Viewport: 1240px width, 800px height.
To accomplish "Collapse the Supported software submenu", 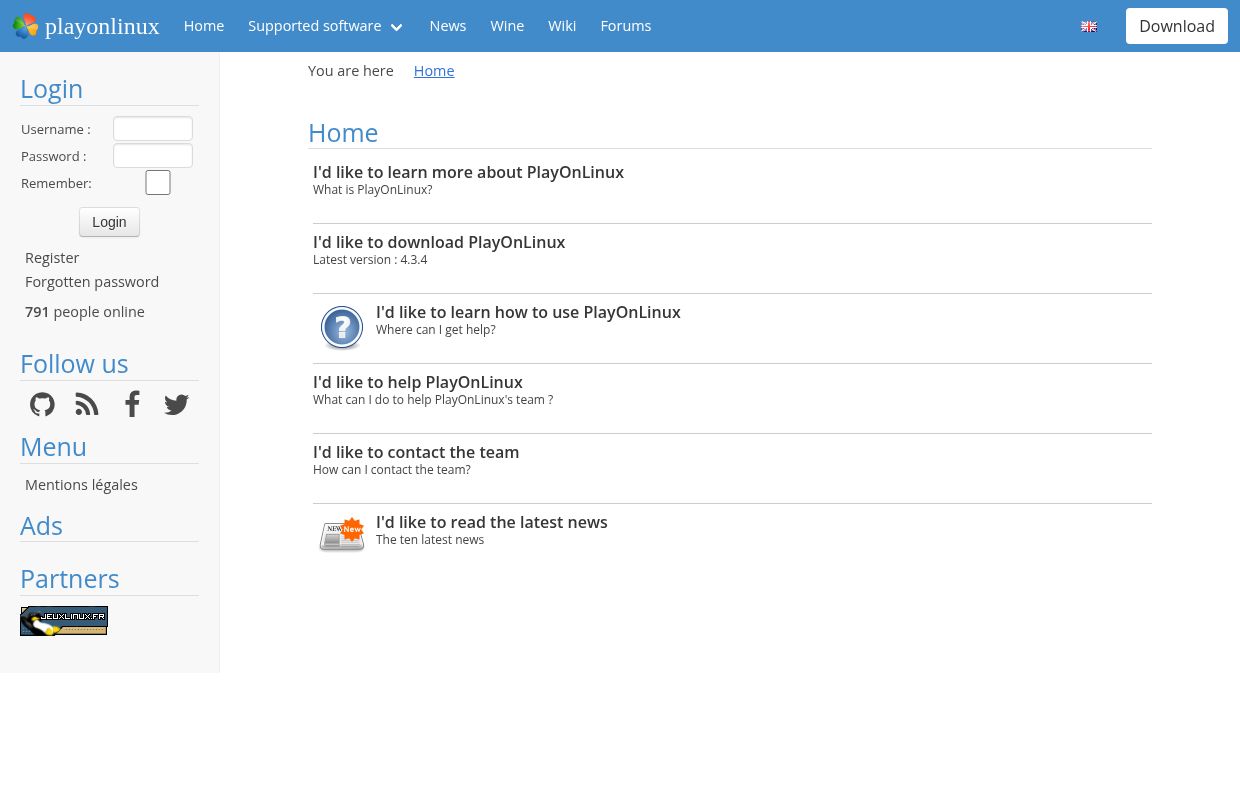I will point(396,27).
